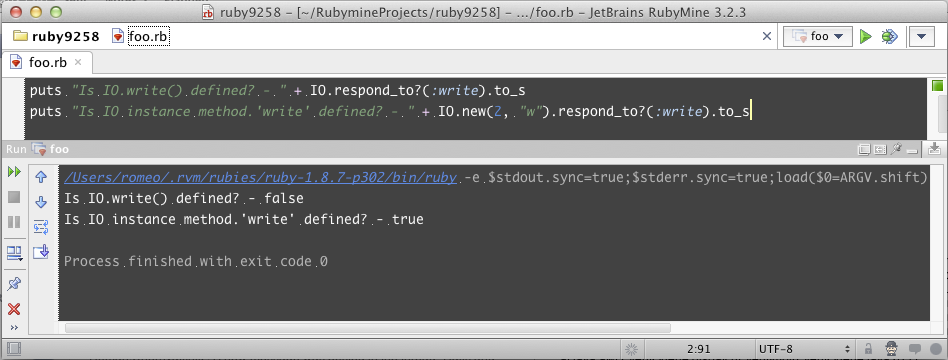This screenshot has height=360, width=948.
Task: Toggle soft wraps in the console
Action: click(41, 227)
